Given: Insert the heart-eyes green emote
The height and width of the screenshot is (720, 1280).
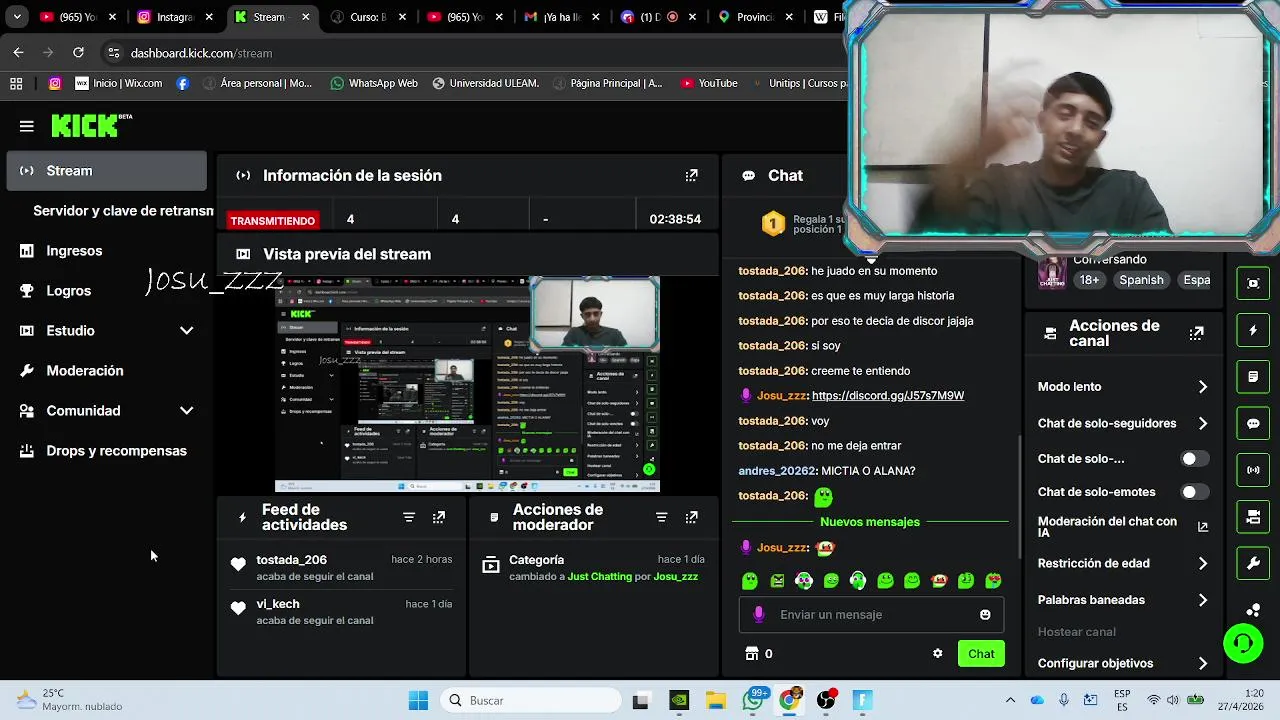Looking at the screenshot, I should coord(993,580).
